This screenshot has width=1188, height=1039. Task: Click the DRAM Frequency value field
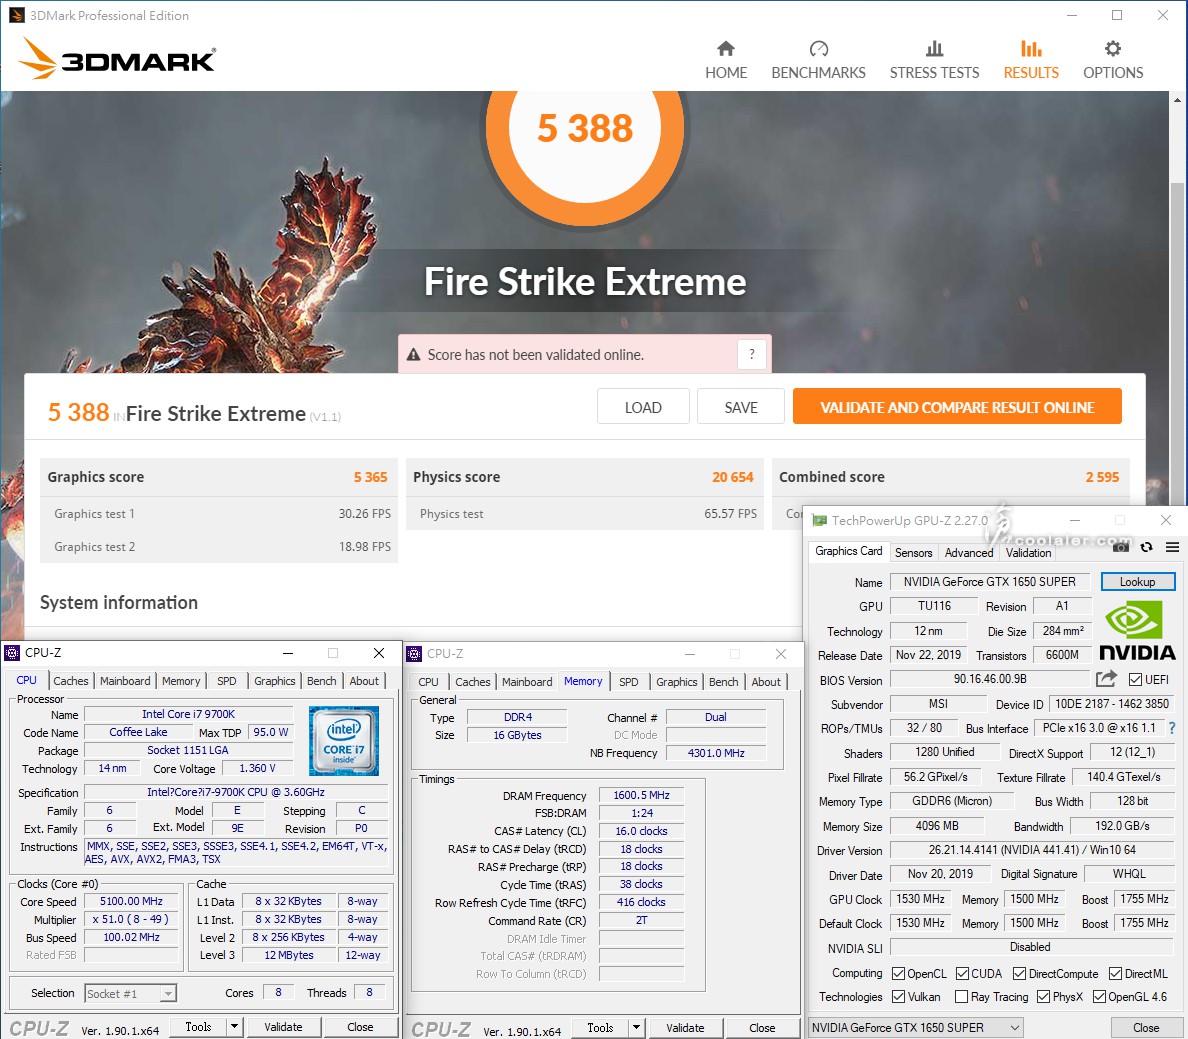[x=641, y=795]
